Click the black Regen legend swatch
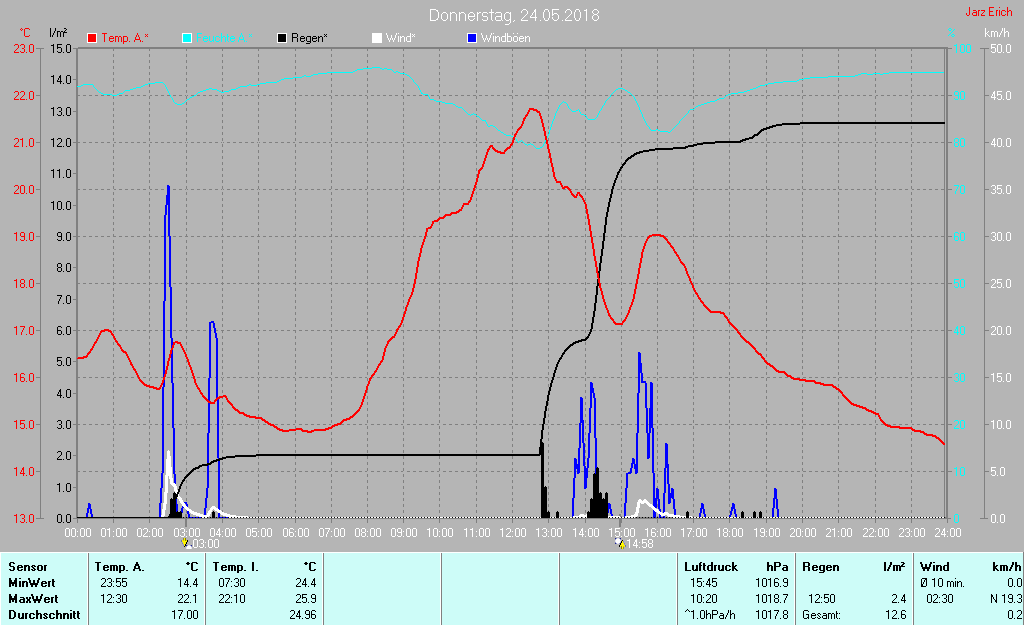This screenshot has width=1024, height=625. coord(282,38)
